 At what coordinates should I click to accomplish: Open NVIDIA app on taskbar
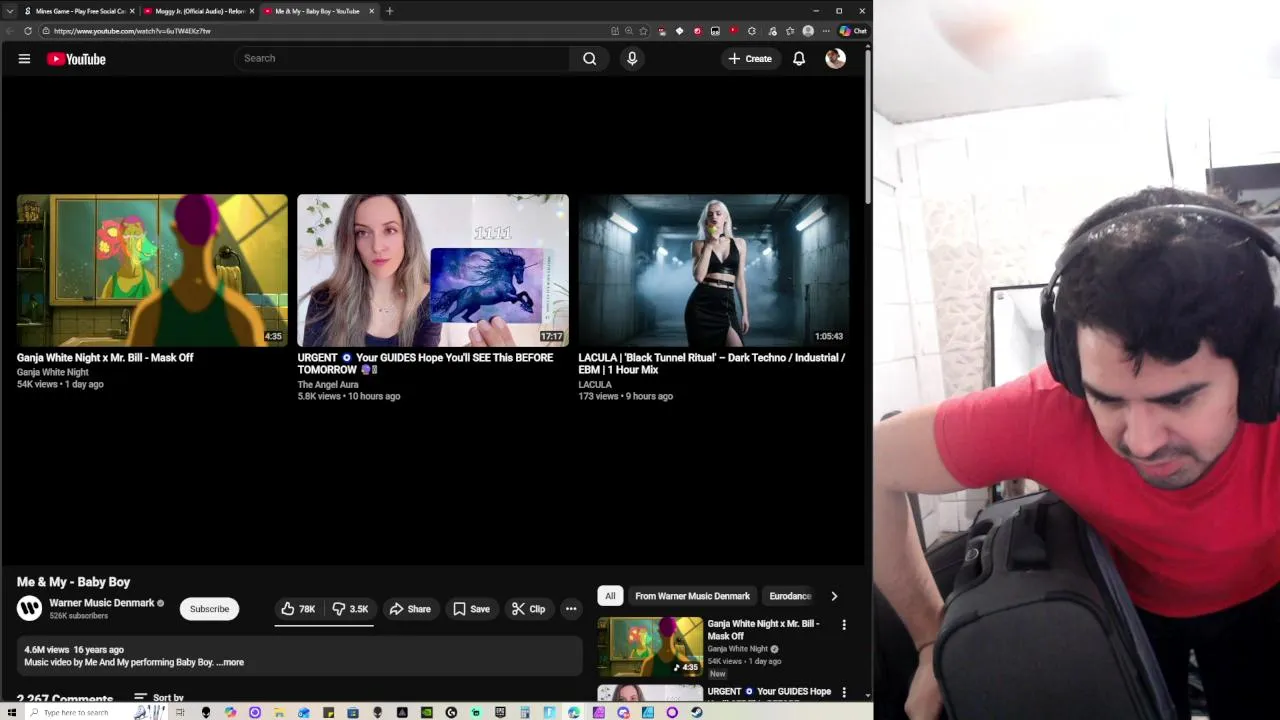coord(427,712)
